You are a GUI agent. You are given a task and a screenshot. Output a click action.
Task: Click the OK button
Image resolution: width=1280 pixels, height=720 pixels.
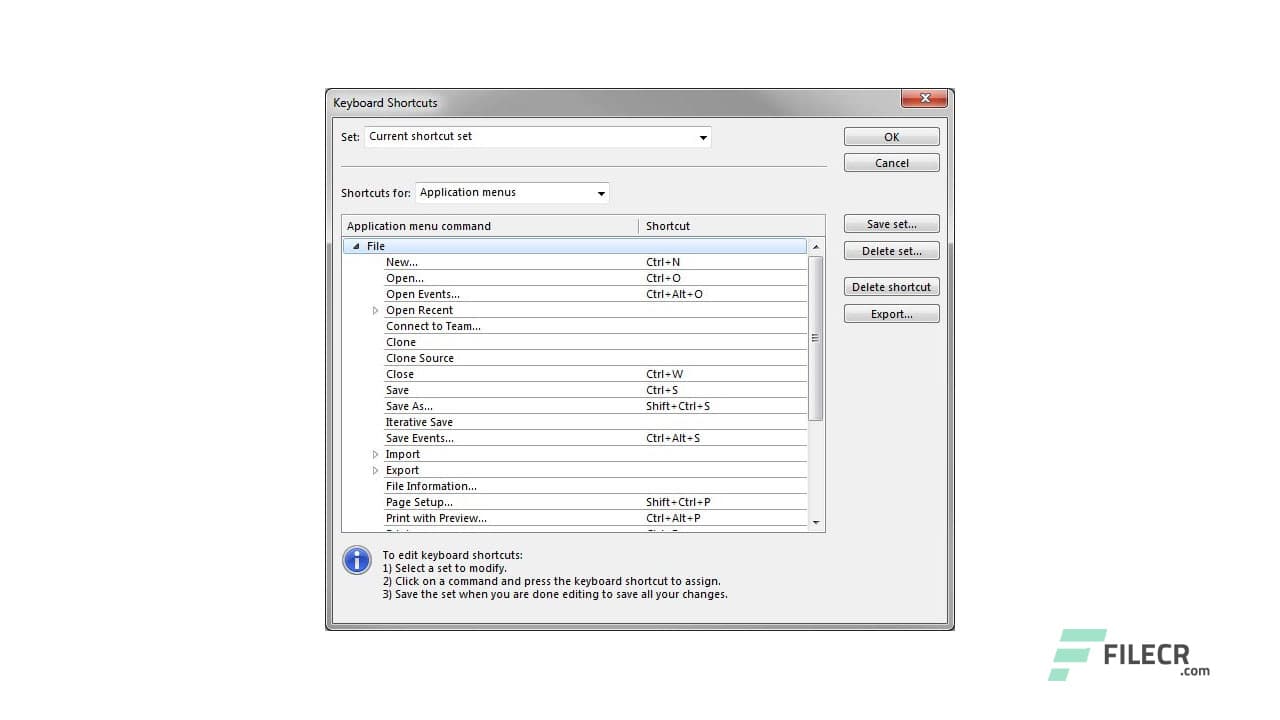pyautogui.click(x=890, y=136)
